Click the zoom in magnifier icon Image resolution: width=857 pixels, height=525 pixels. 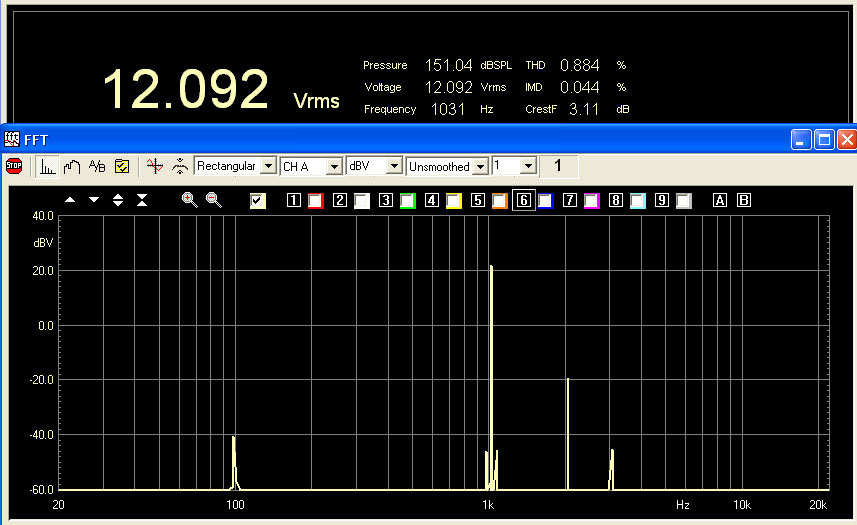(x=189, y=200)
